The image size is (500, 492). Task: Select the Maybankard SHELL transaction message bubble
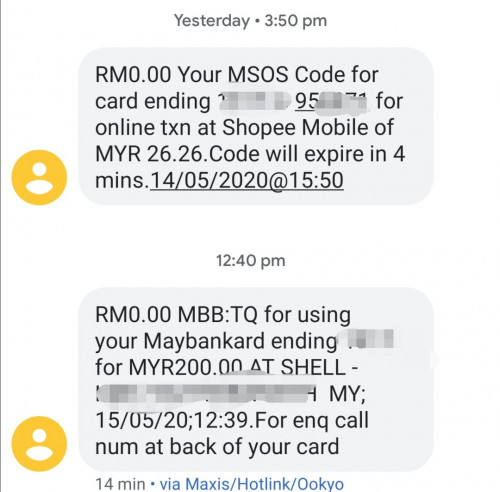256,379
